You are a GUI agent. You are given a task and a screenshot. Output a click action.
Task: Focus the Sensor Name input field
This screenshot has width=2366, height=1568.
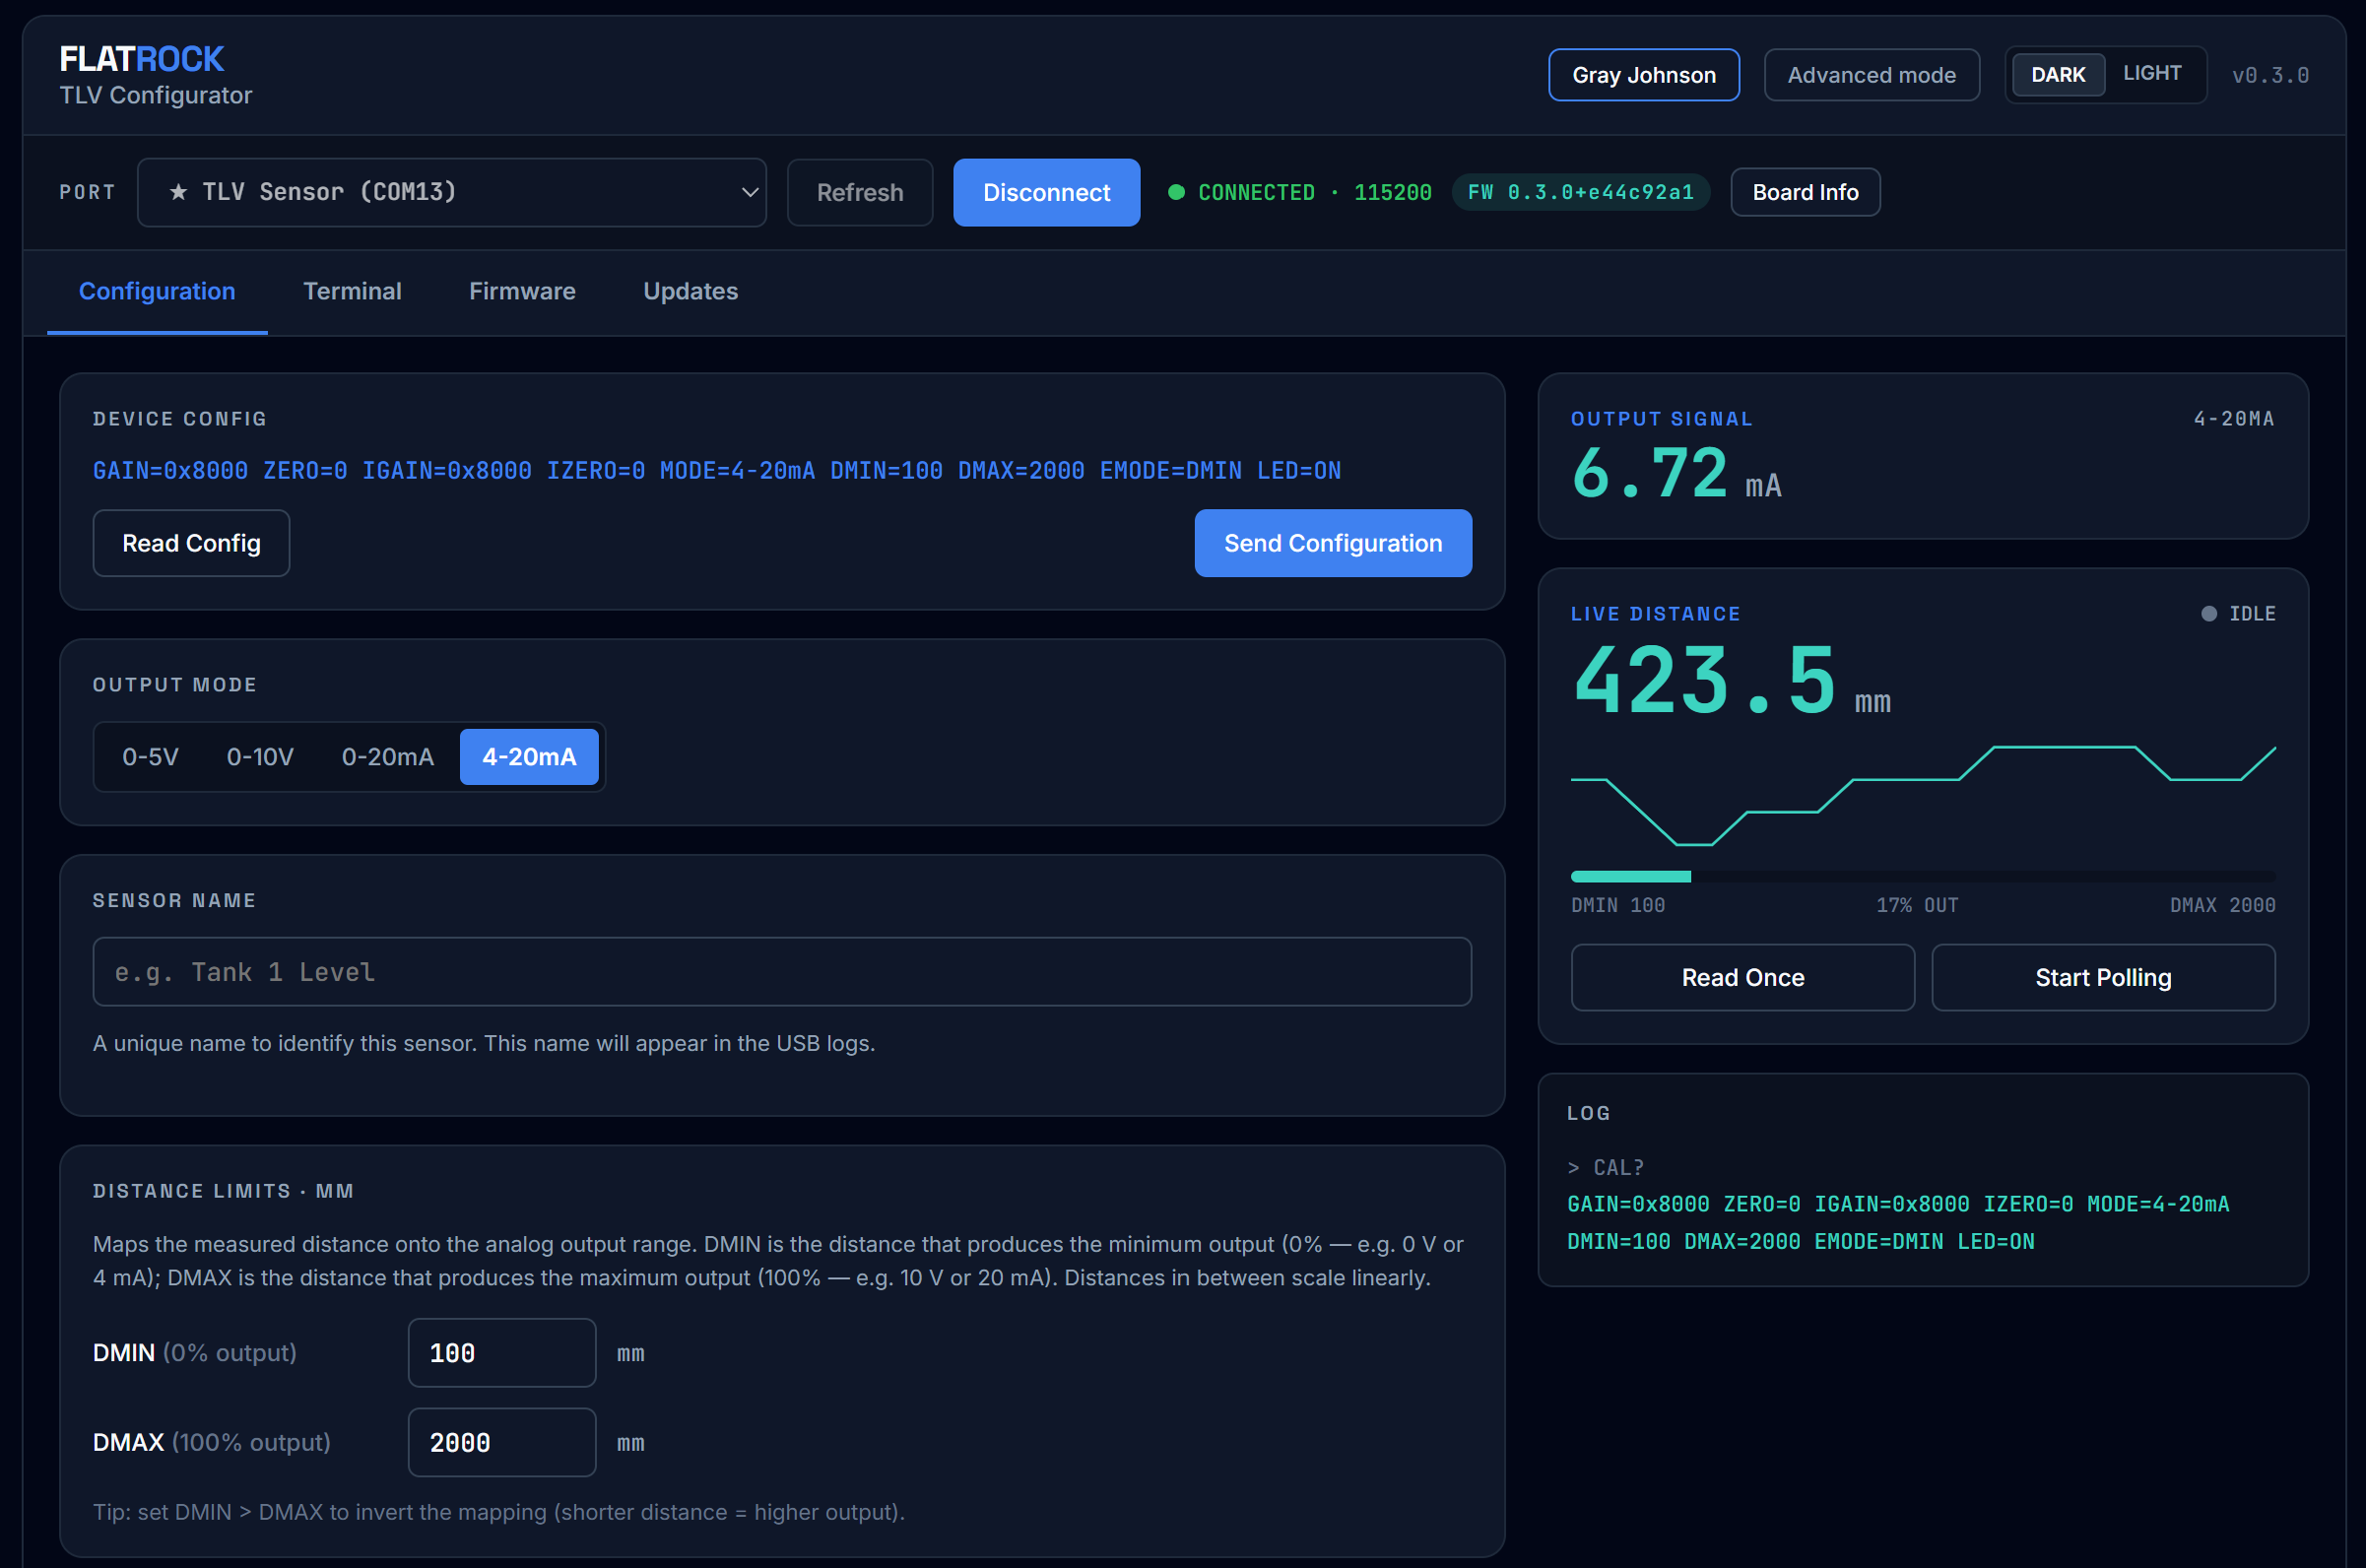[x=782, y=972]
